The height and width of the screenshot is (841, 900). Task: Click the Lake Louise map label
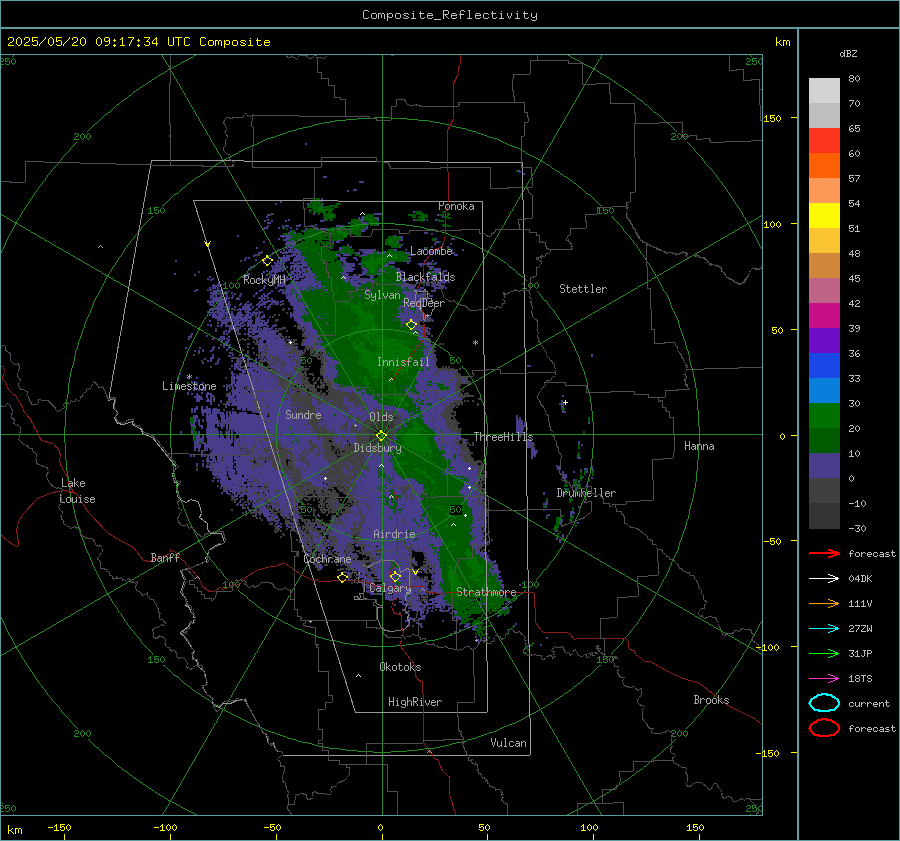pyautogui.click(x=77, y=491)
